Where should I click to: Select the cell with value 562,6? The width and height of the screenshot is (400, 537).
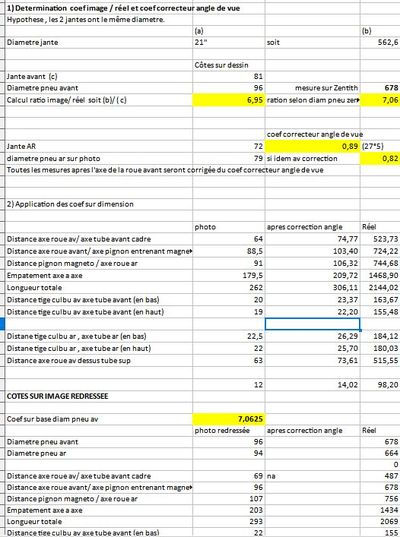click(x=380, y=42)
